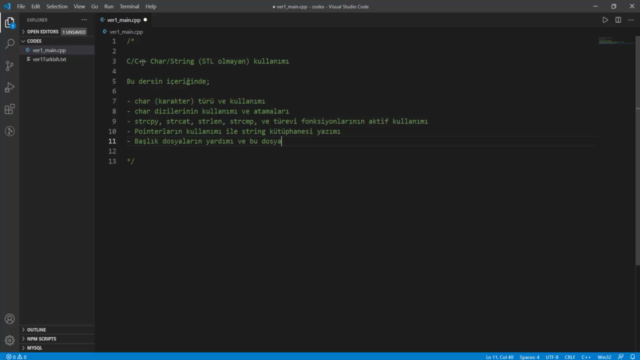Open the Run menu

point(109,7)
